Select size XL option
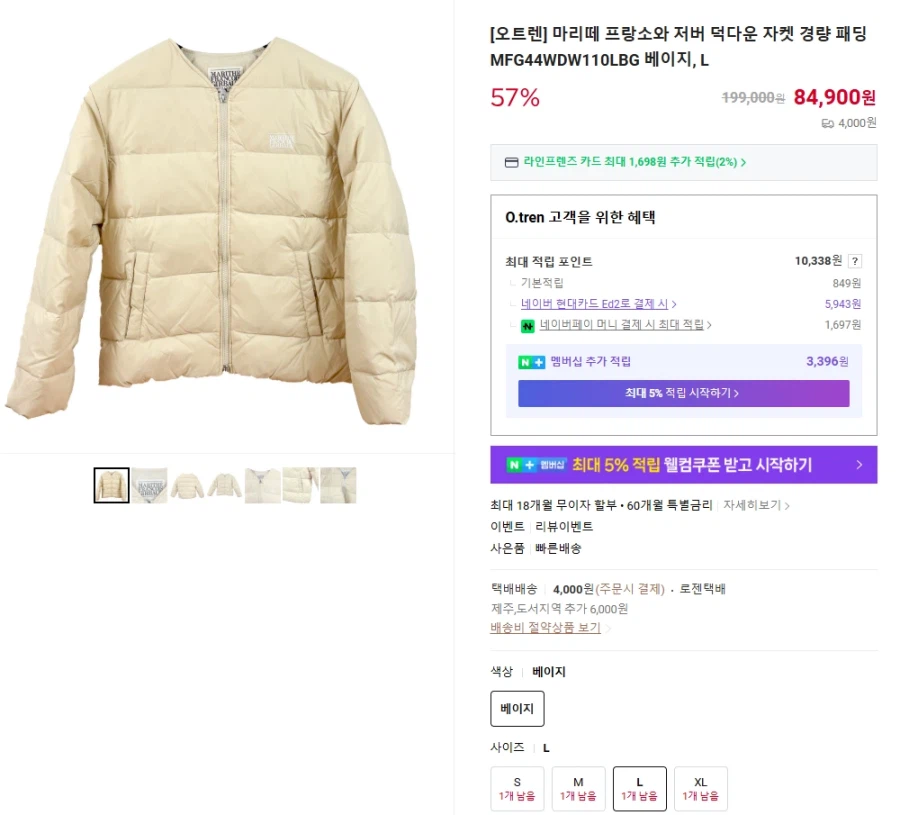Viewport: 900px width, 815px height. (x=700, y=788)
